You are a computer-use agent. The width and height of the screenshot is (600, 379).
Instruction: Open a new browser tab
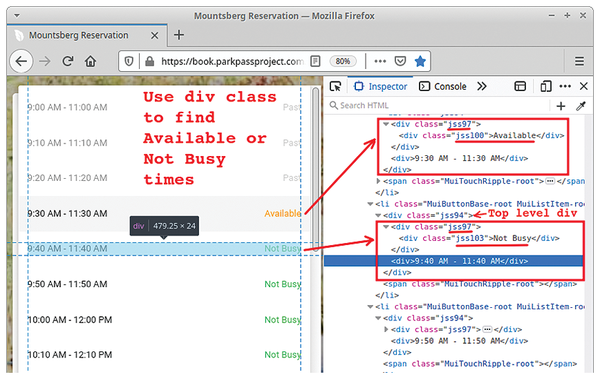[179, 35]
